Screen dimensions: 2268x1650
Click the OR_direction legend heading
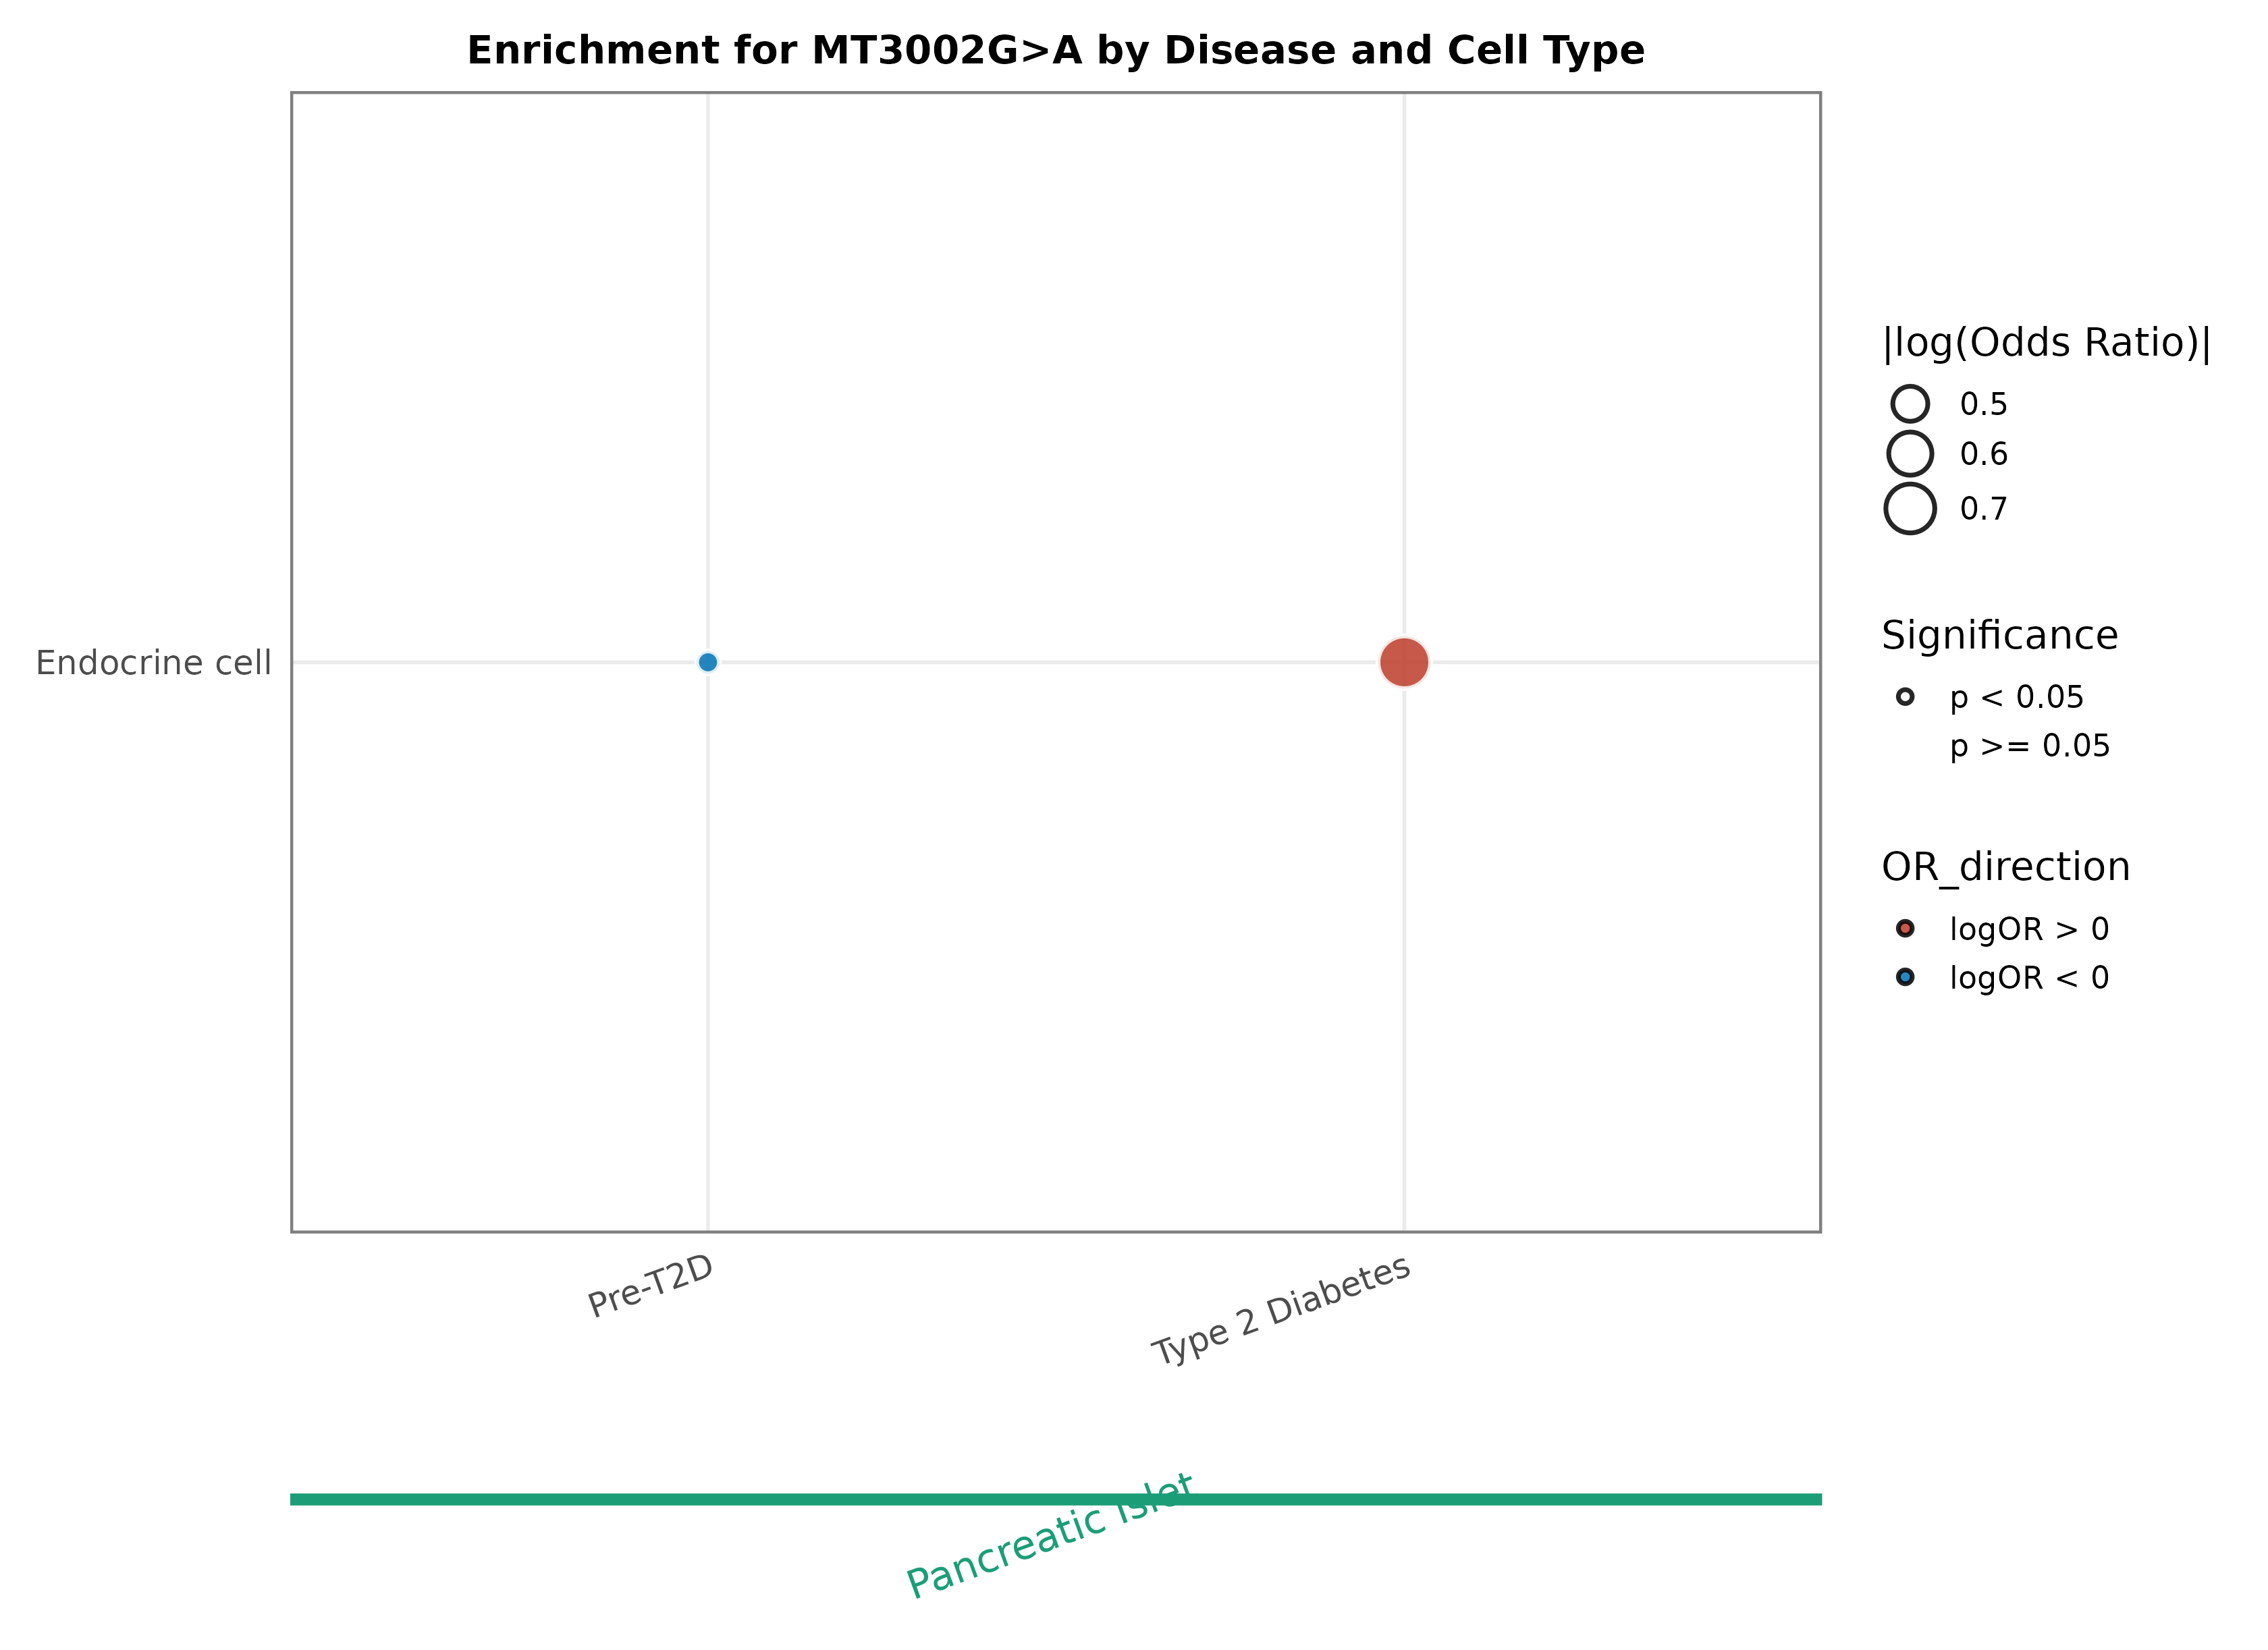[2005, 867]
